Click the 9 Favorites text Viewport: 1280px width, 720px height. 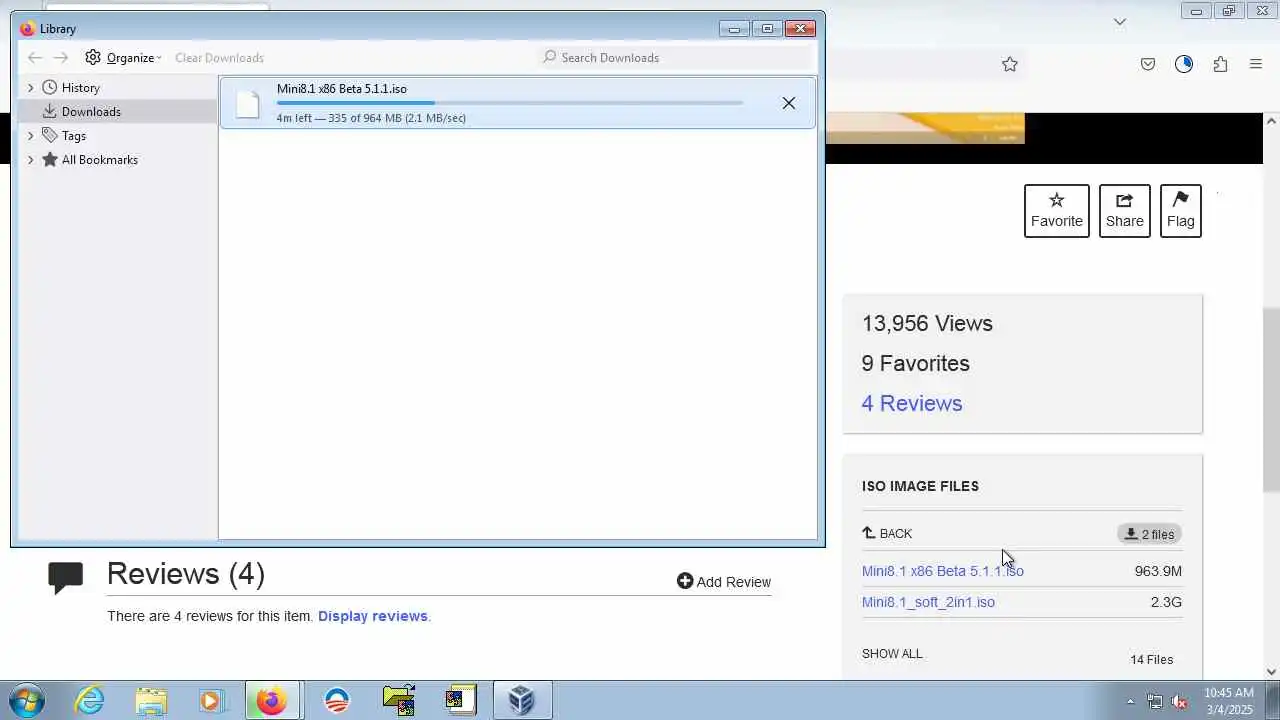point(916,363)
